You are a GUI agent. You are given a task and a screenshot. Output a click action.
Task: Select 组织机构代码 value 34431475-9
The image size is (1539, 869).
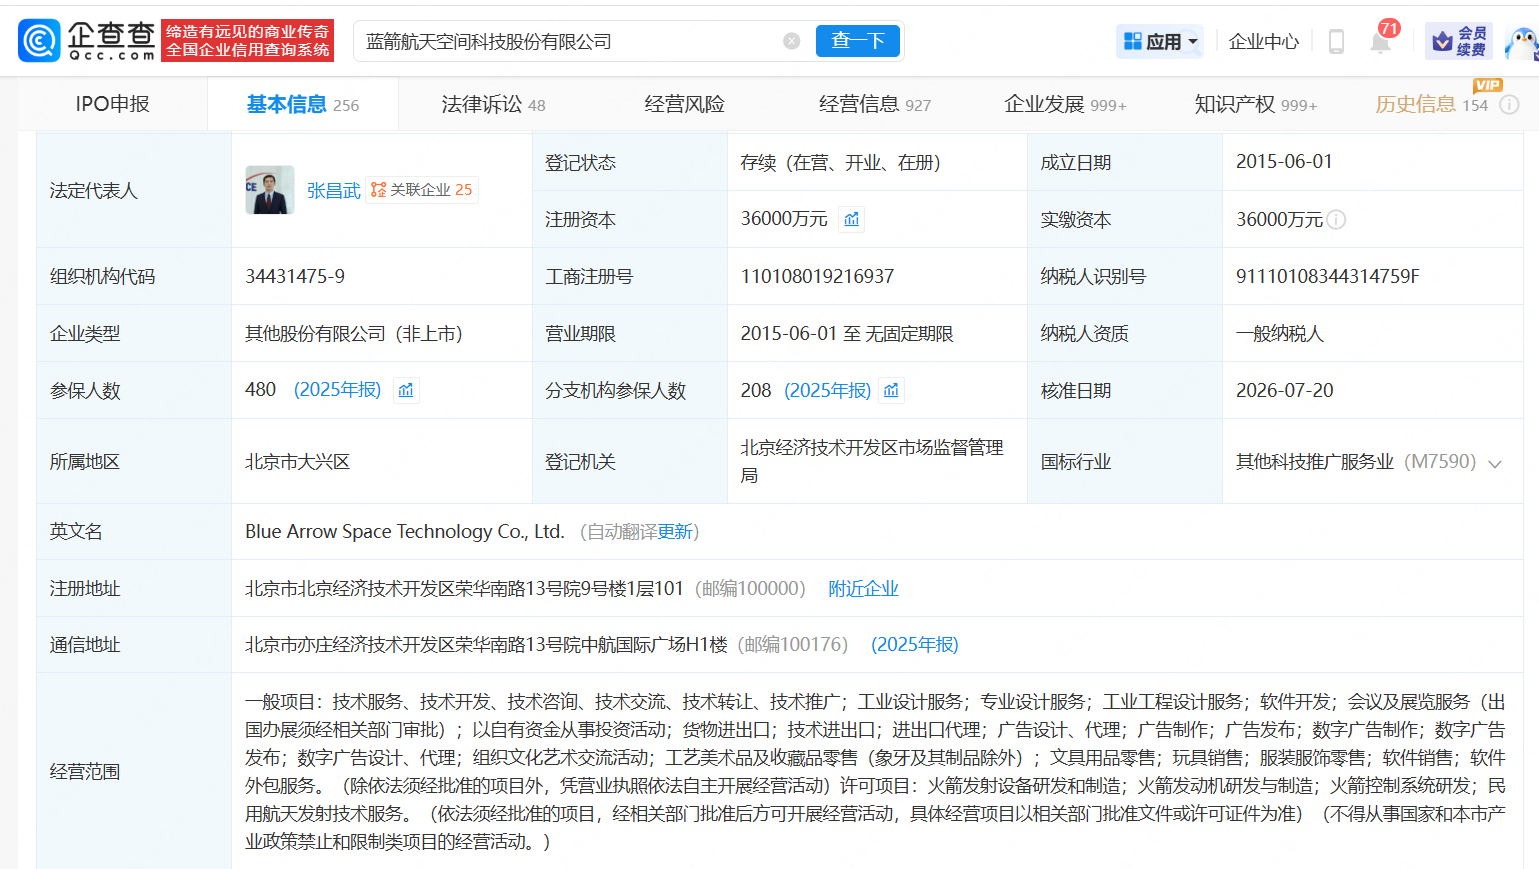click(x=295, y=276)
